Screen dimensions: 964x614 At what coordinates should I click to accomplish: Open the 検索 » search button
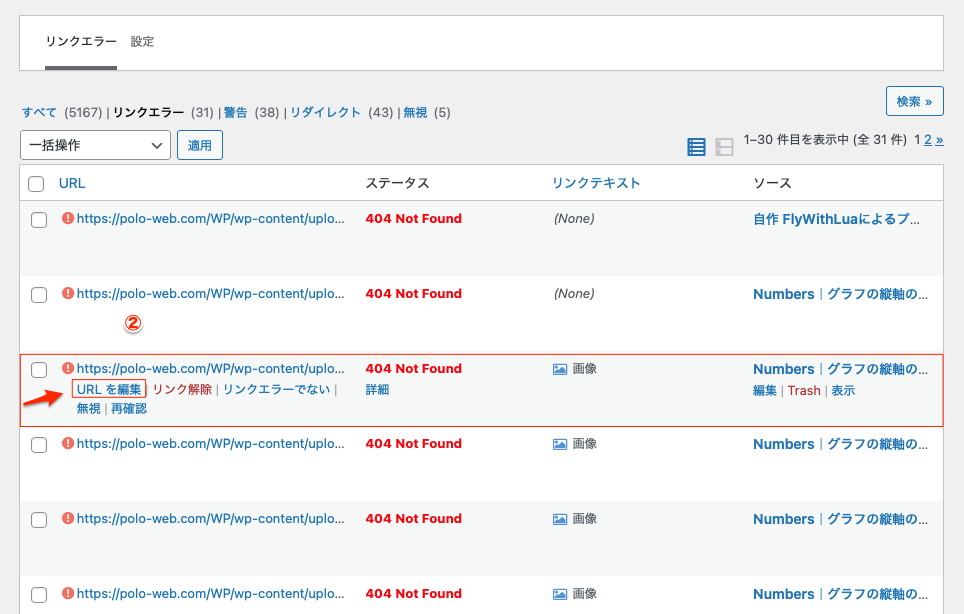914,101
